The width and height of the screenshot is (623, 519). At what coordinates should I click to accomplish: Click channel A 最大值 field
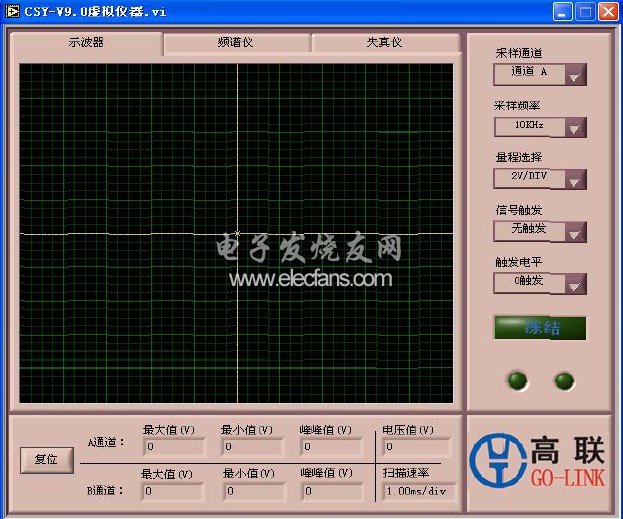coord(175,447)
